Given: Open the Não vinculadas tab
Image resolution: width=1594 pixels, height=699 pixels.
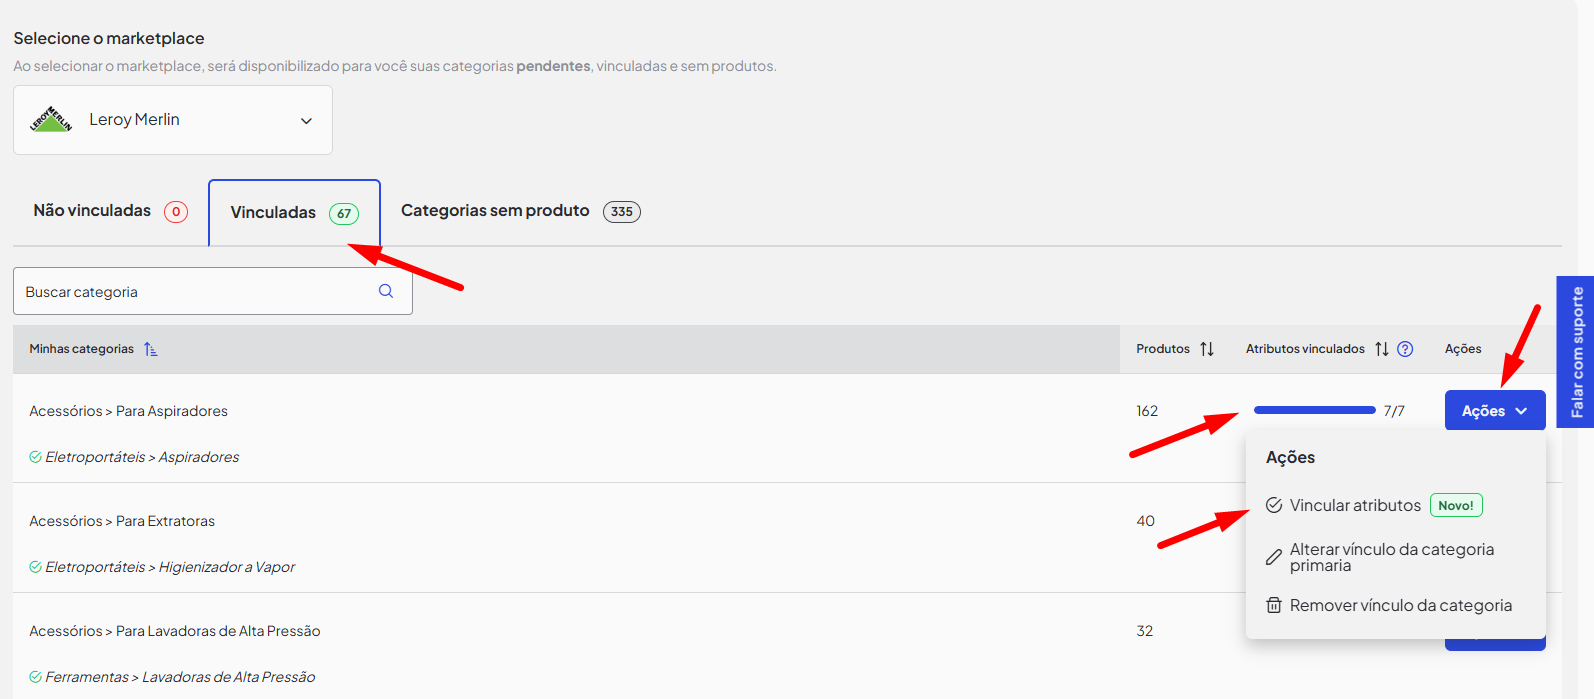Looking at the screenshot, I should 110,211.
